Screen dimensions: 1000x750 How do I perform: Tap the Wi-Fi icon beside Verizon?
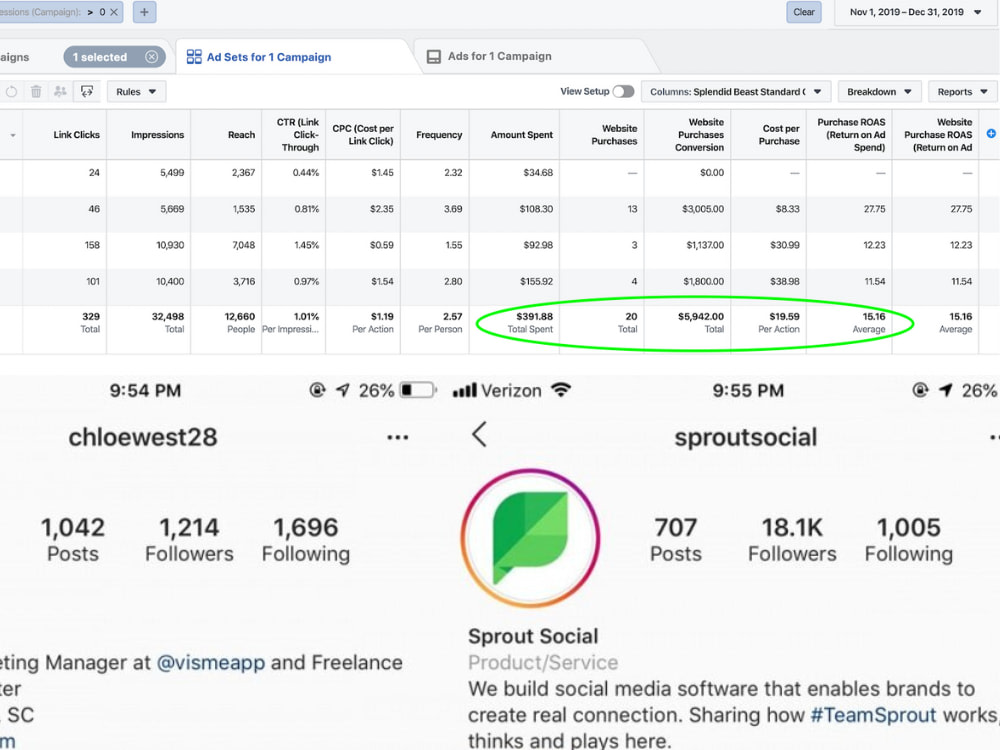(x=561, y=390)
